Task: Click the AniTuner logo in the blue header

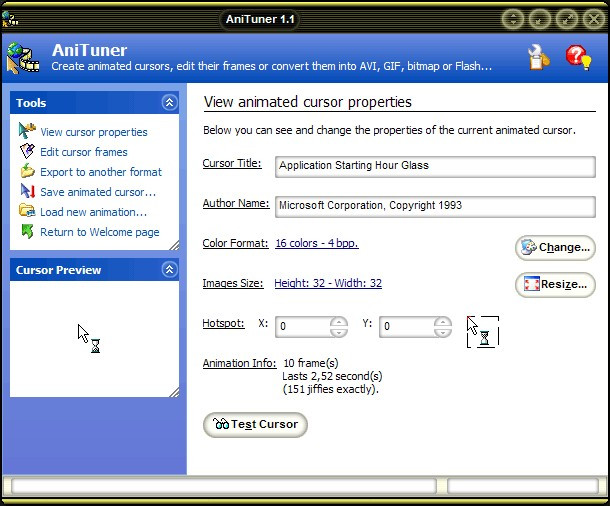Action: [x=23, y=58]
